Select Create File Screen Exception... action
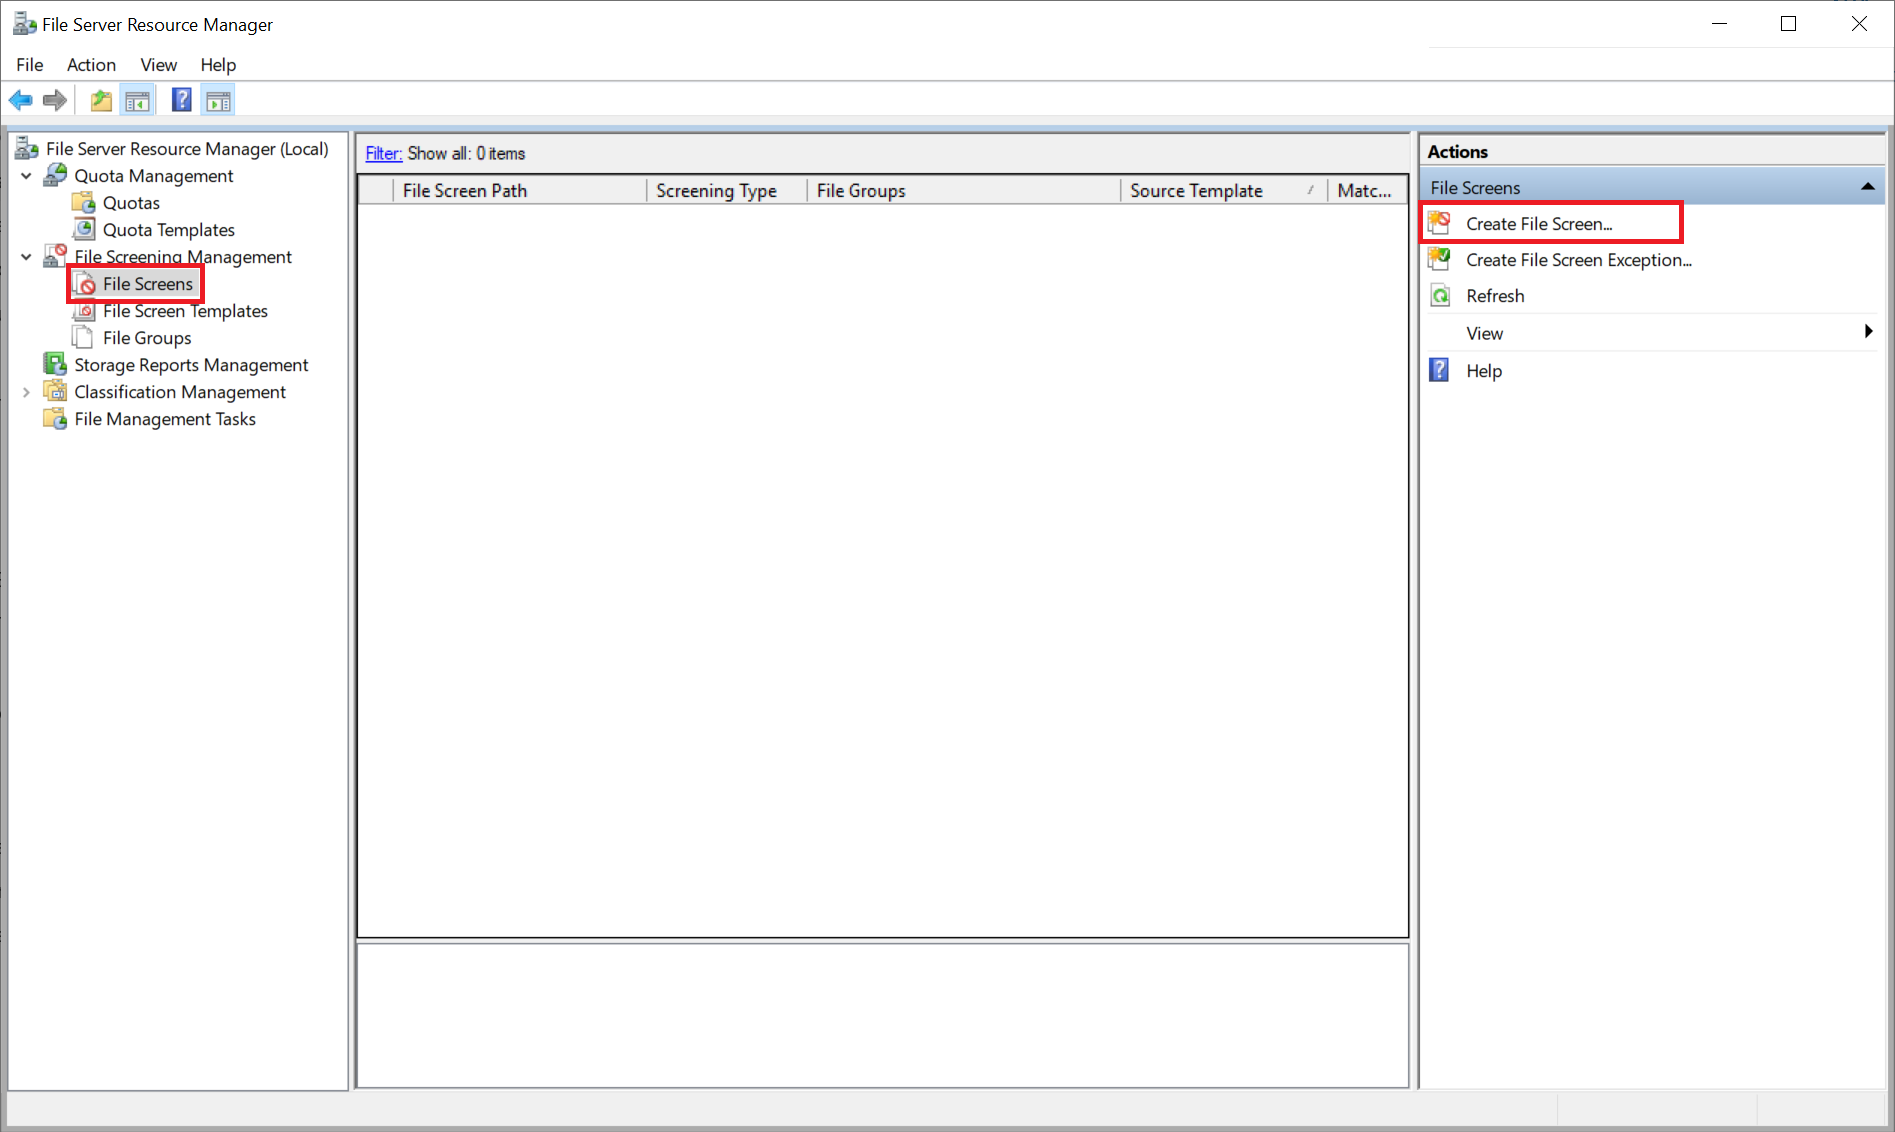Image resolution: width=1895 pixels, height=1132 pixels. point(1578,260)
